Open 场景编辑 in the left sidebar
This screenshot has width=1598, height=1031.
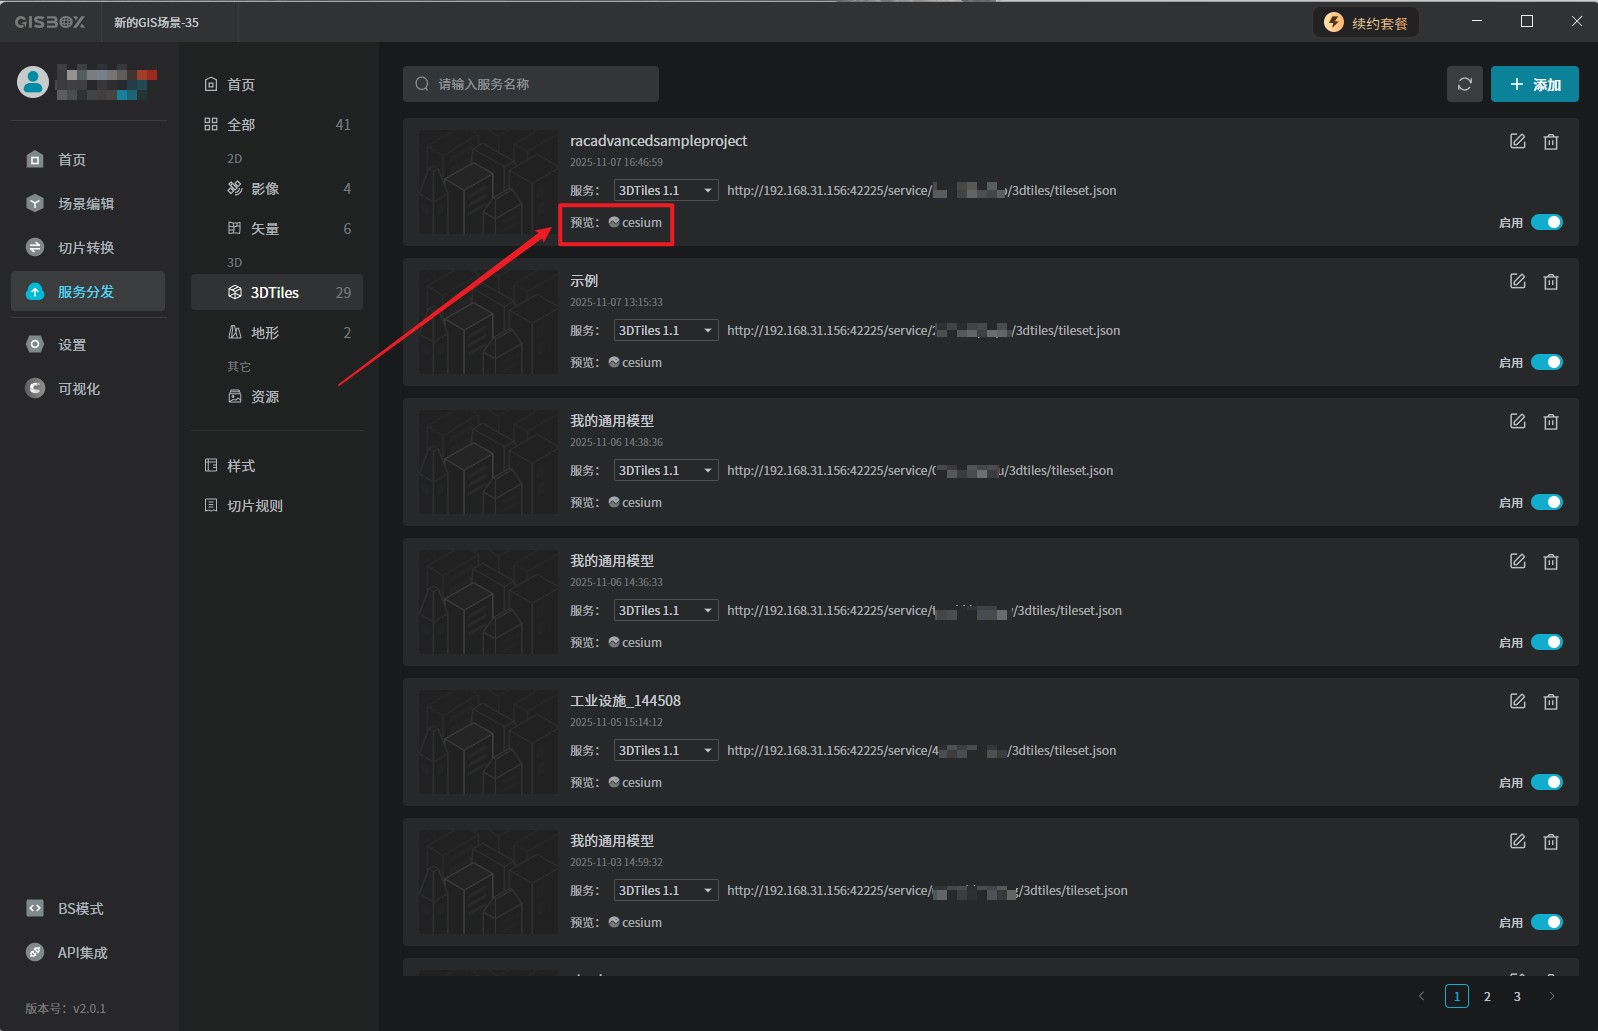click(86, 203)
